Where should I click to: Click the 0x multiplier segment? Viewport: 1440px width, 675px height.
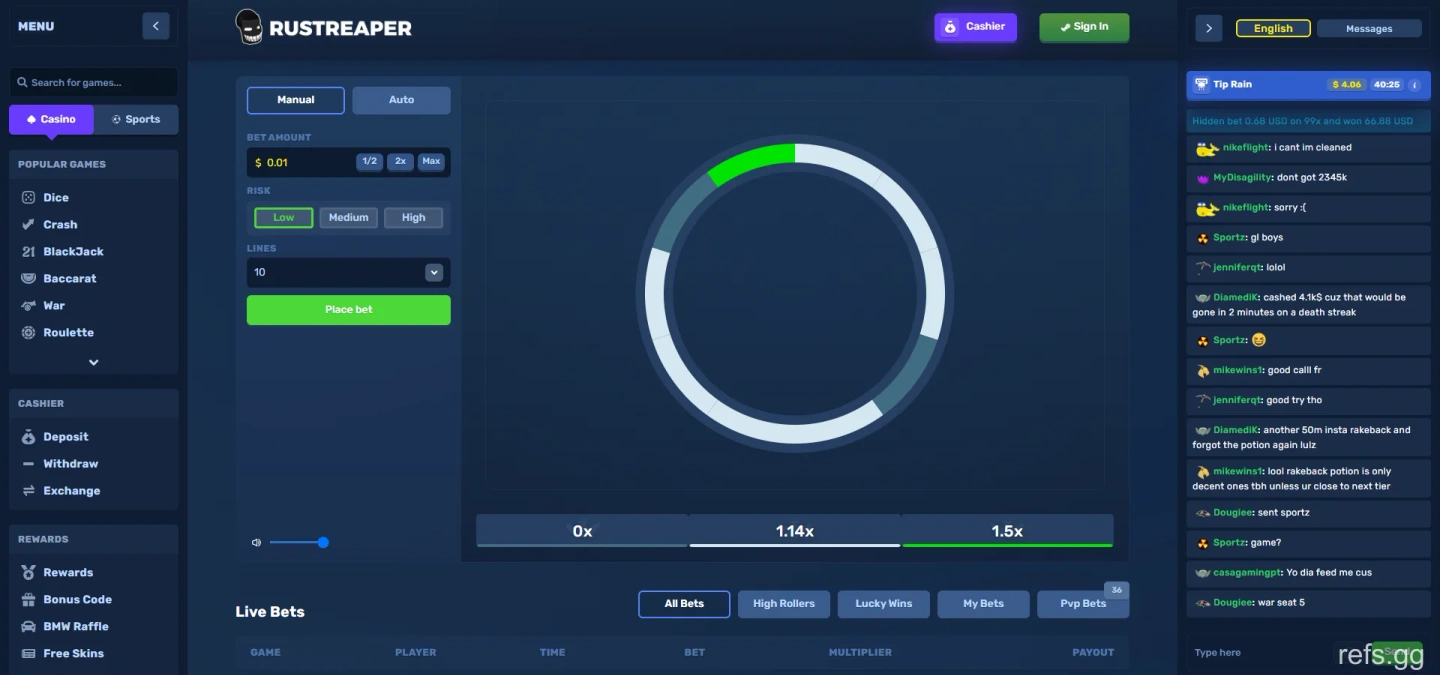582,531
